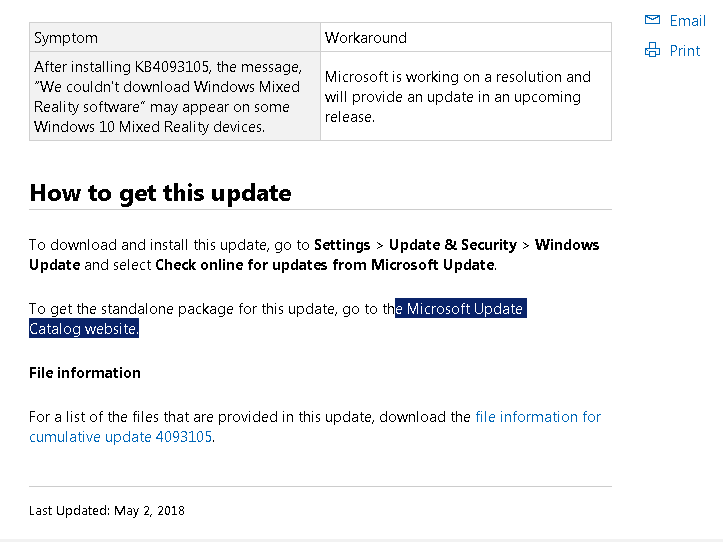Click the "Last Updated: May 2, 2018" text
Viewport: 723px width, 542px height.
[107, 511]
